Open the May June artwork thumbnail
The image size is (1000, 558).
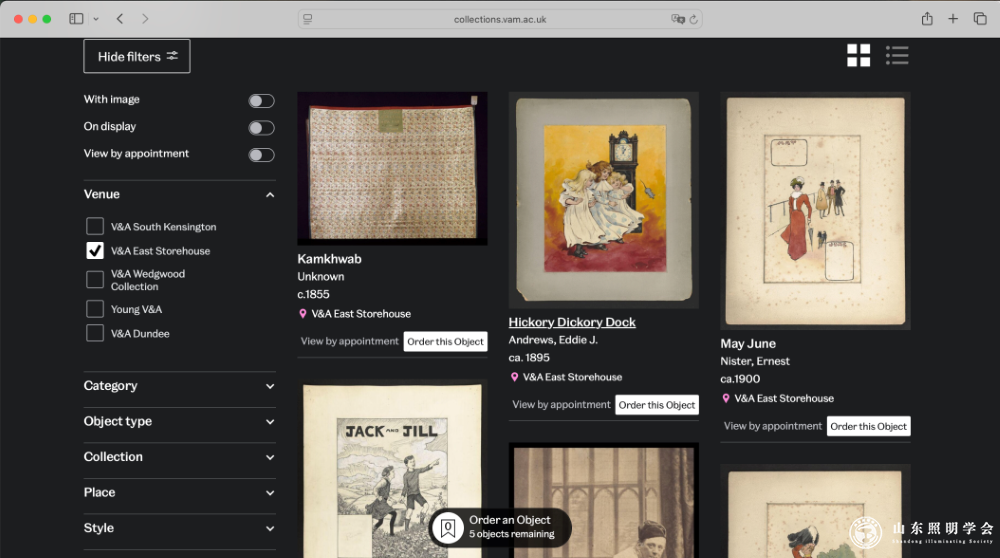tap(815, 210)
